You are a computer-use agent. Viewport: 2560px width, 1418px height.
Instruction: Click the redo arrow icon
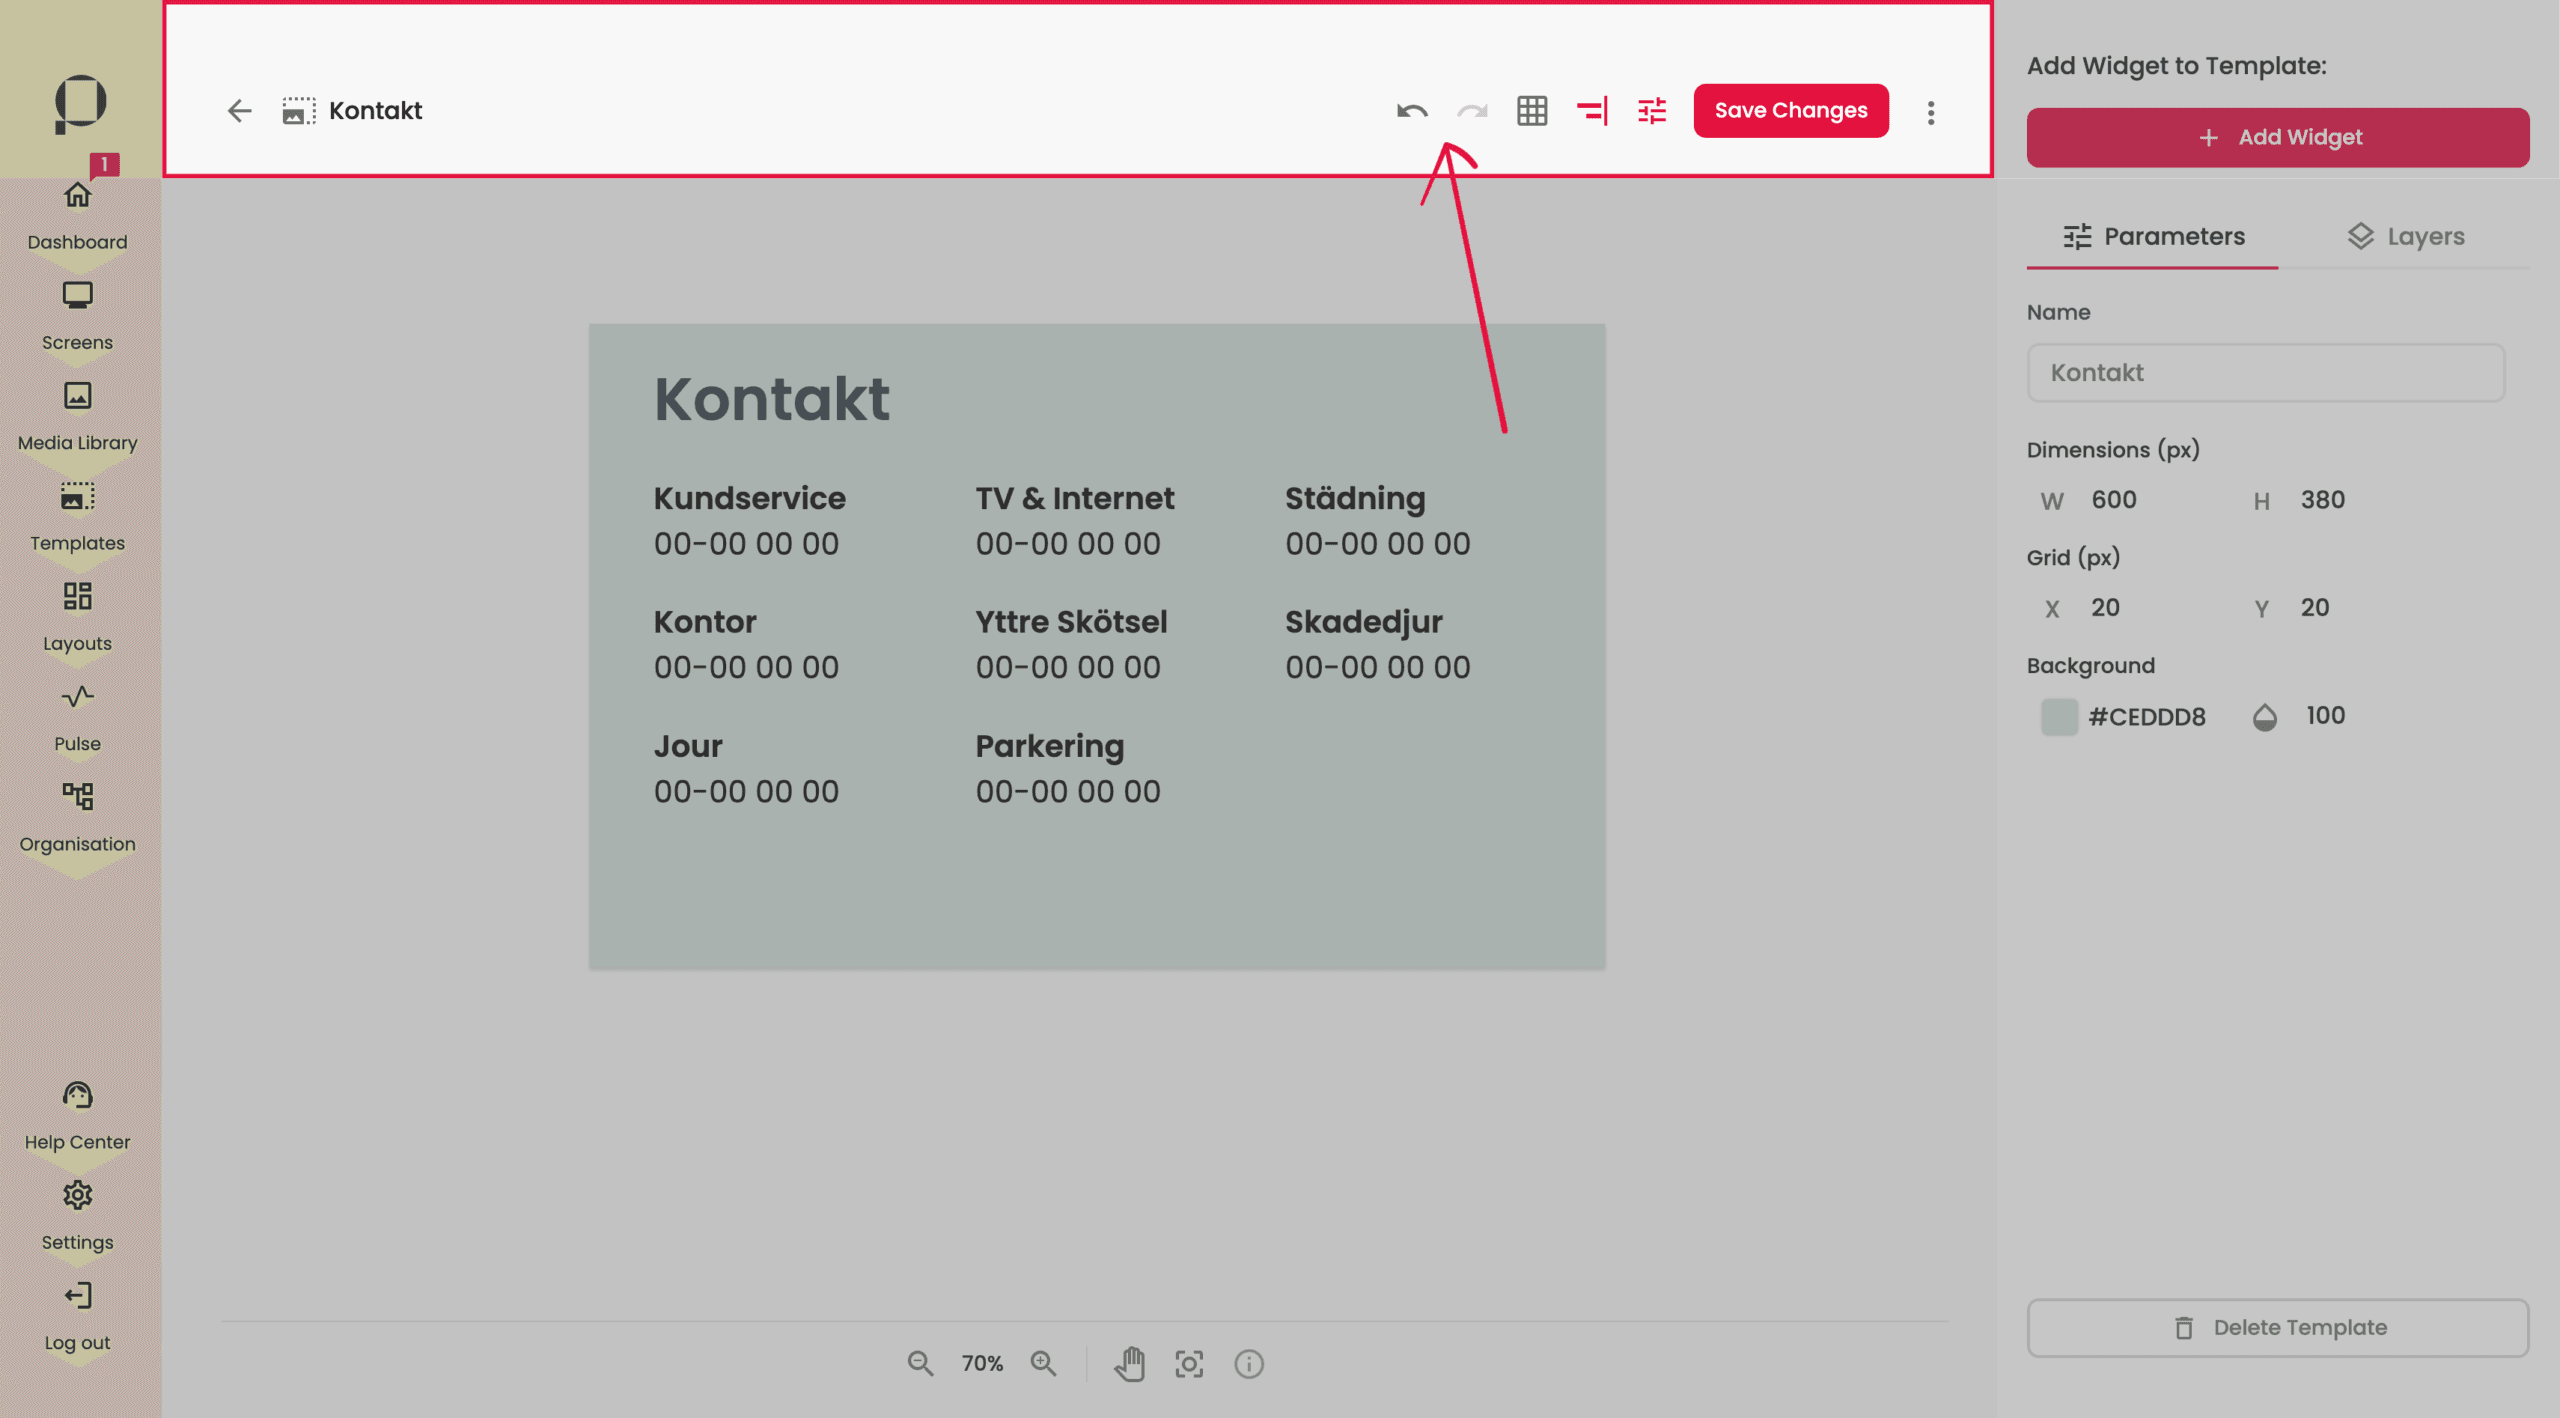tap(1472, 111)
